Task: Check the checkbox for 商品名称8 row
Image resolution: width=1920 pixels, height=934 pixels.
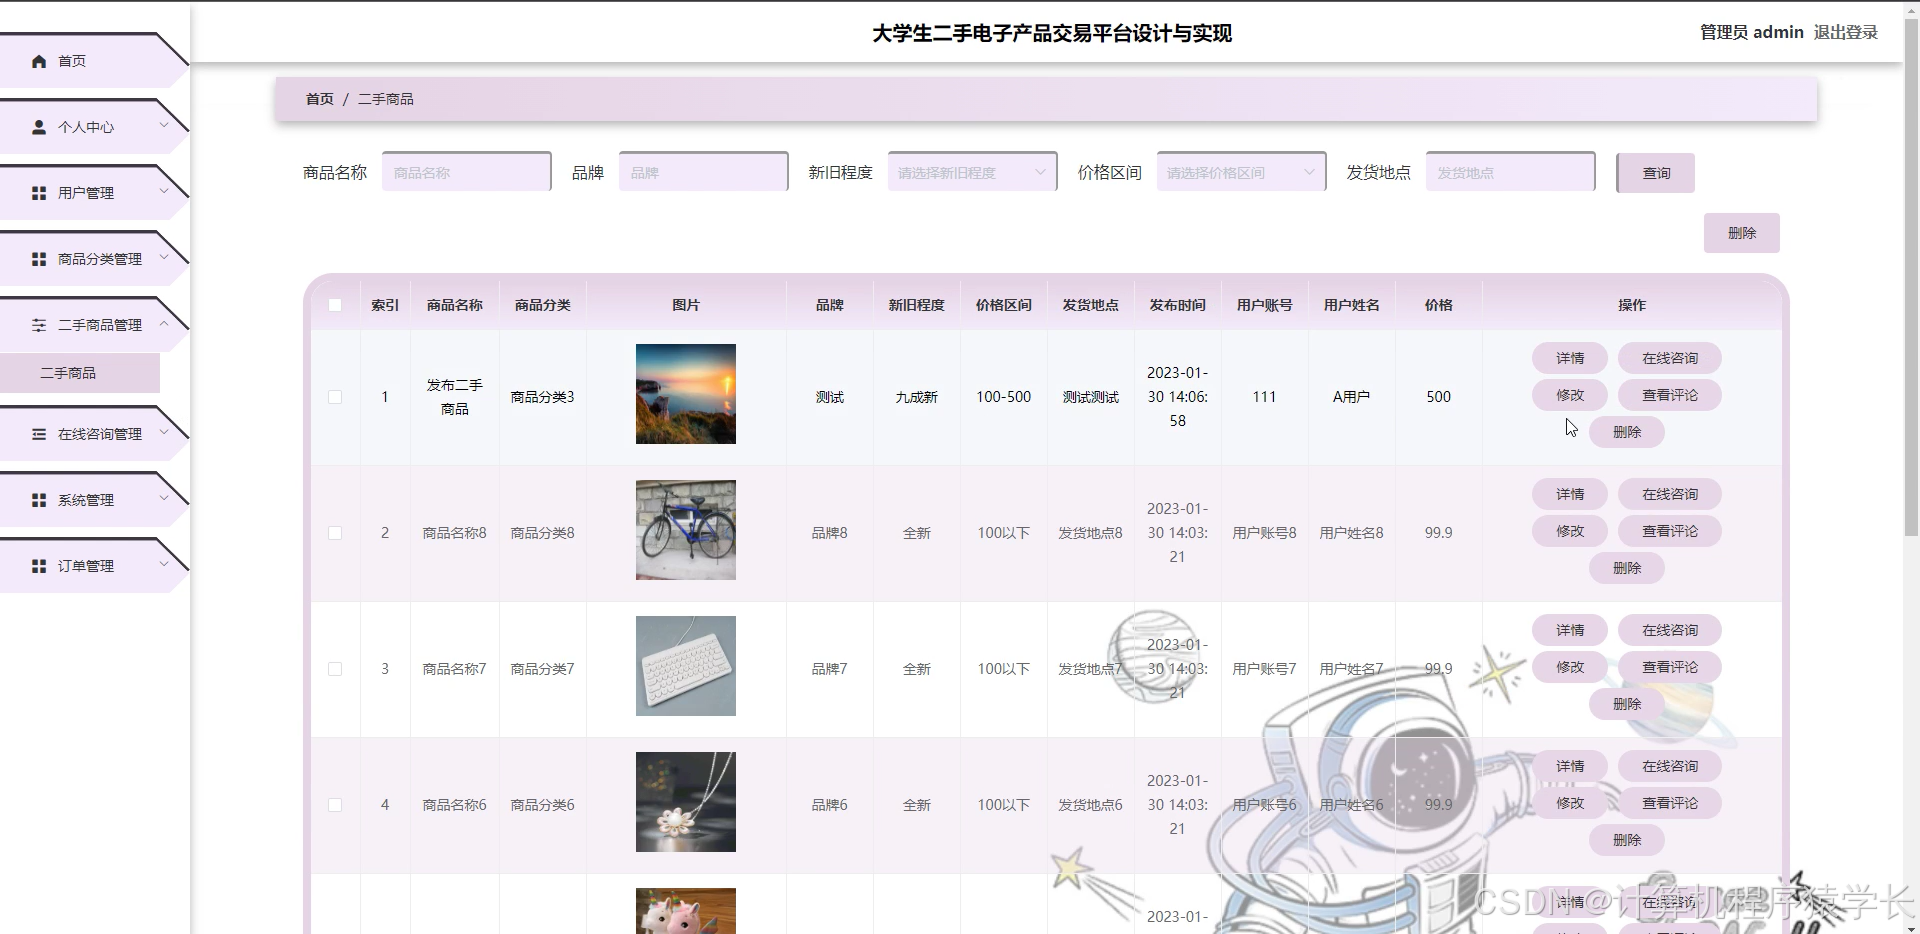Action: click(335, 533)
